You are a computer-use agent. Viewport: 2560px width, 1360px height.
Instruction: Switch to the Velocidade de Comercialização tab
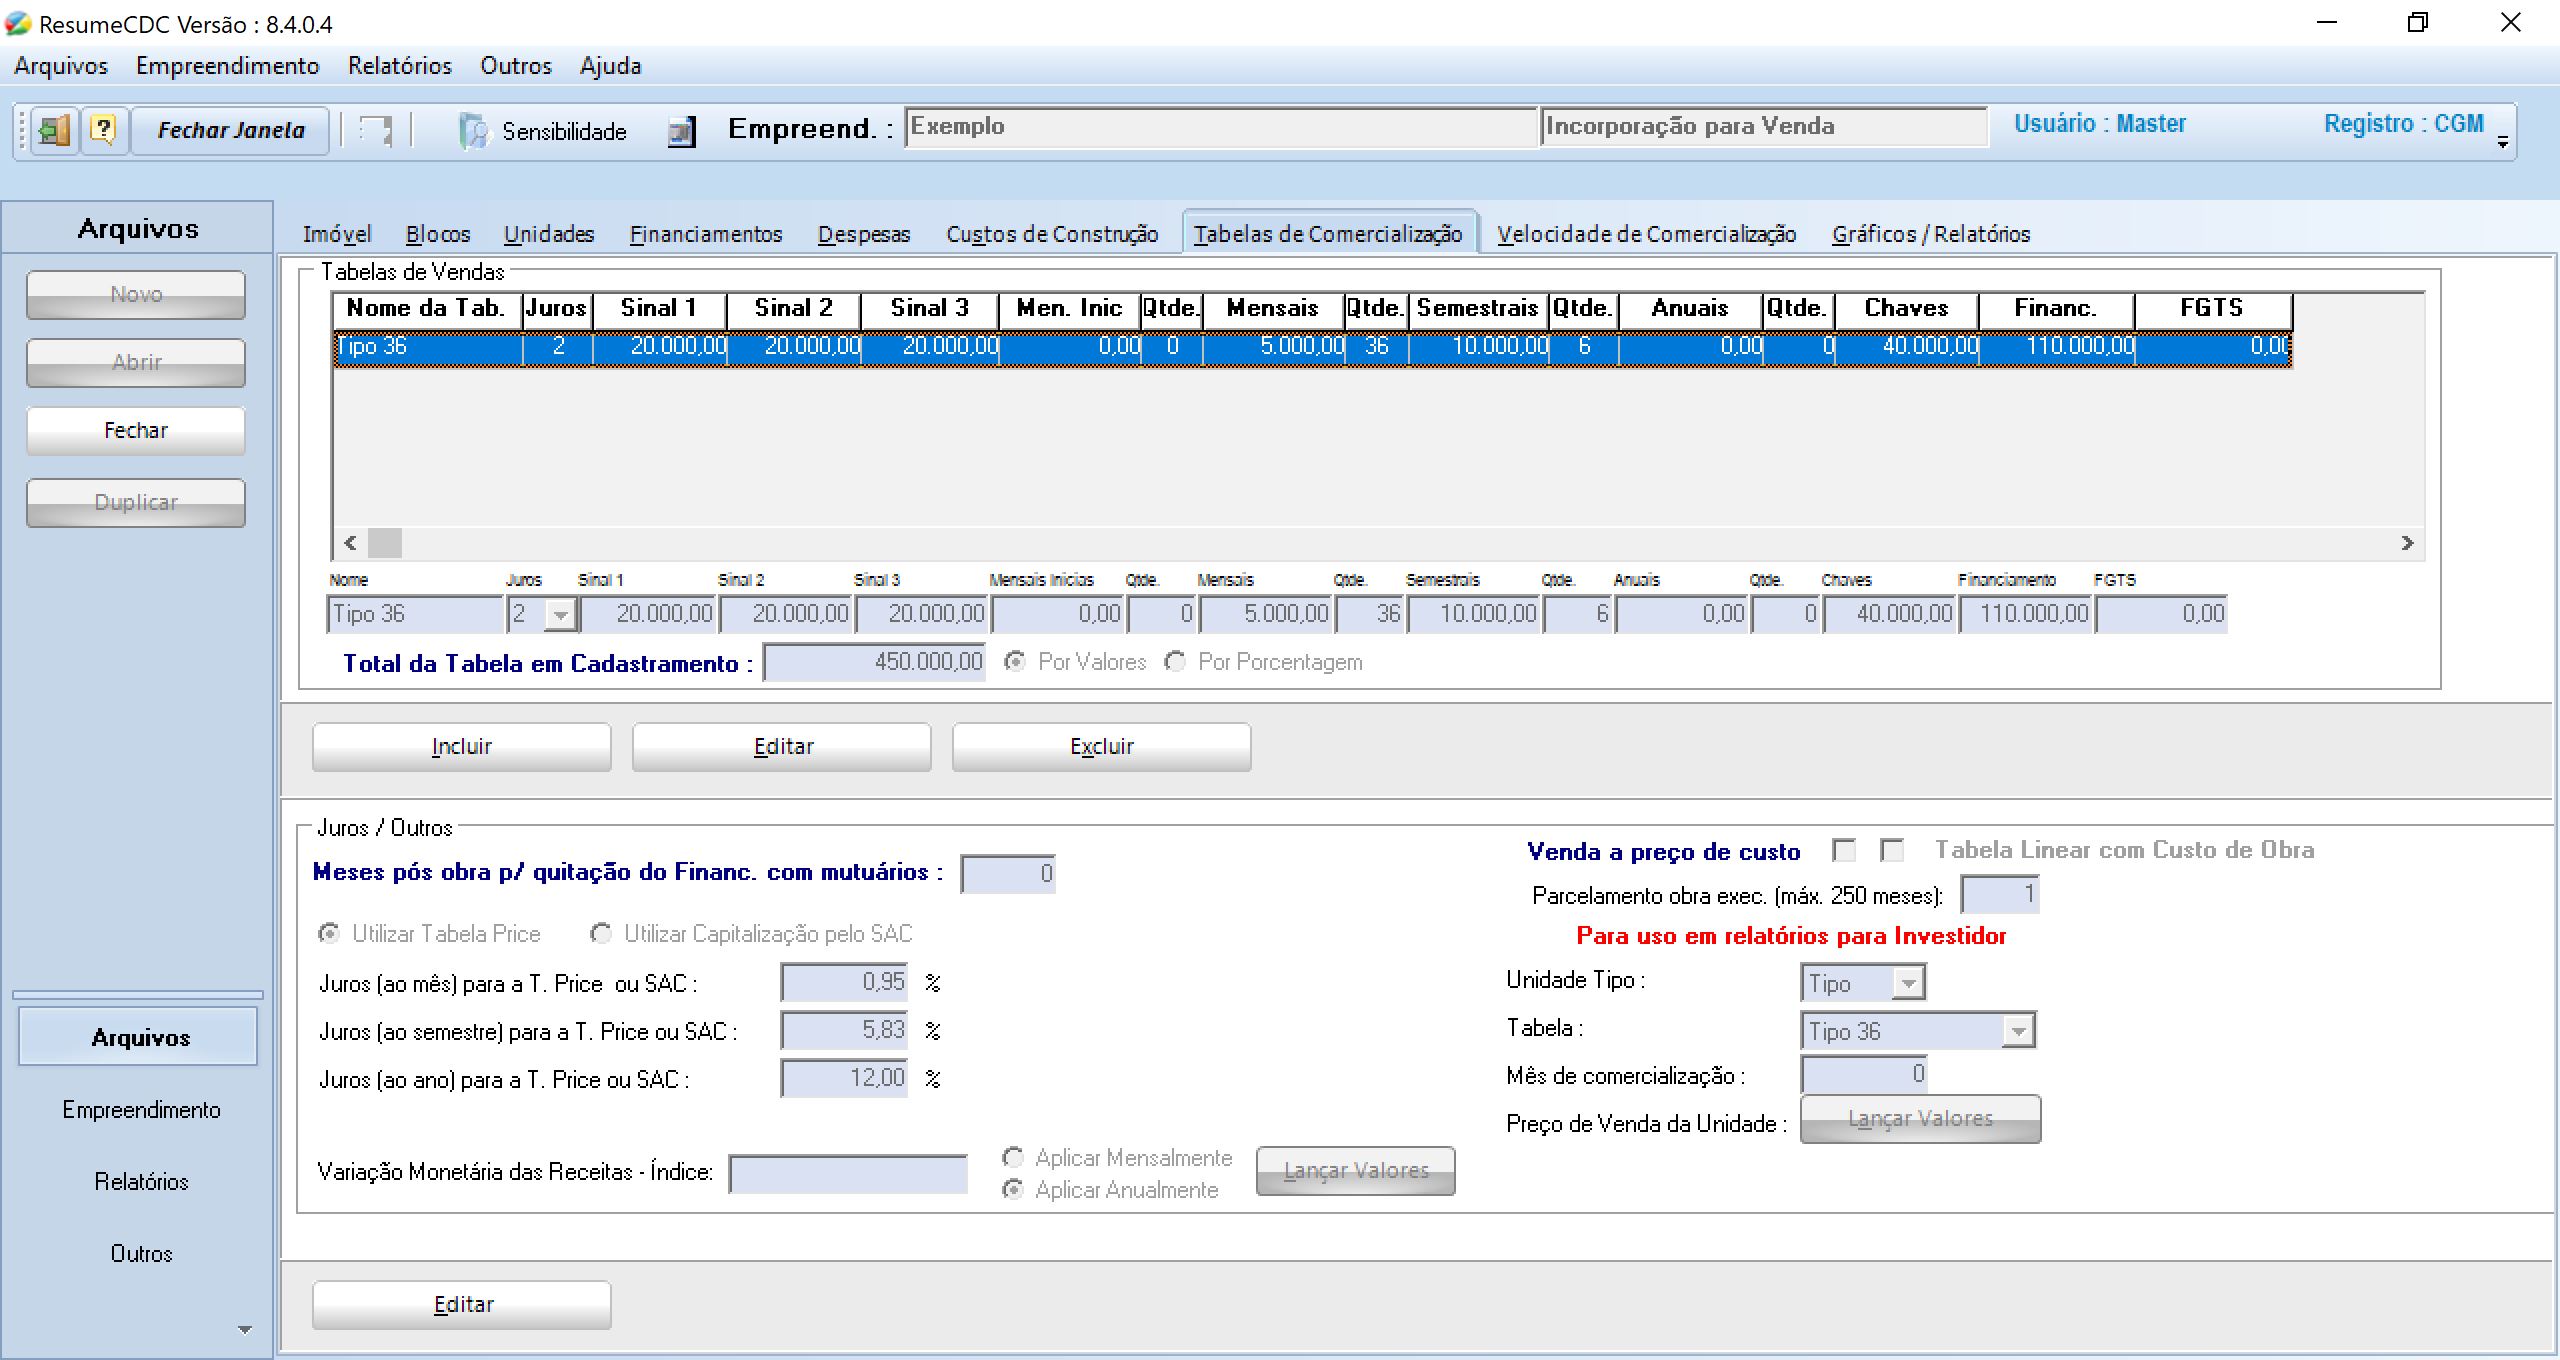tap(1646, 234)
